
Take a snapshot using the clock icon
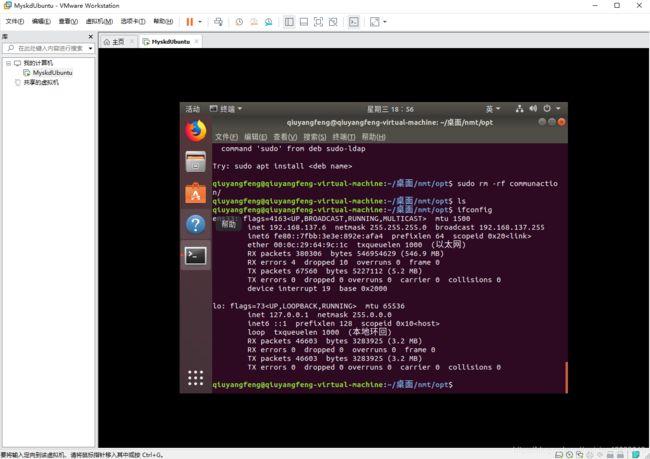[239, 22]
